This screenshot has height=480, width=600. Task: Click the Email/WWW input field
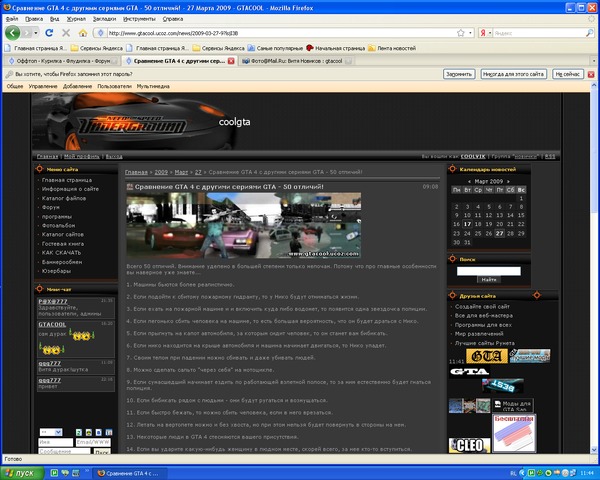point(93,442)
